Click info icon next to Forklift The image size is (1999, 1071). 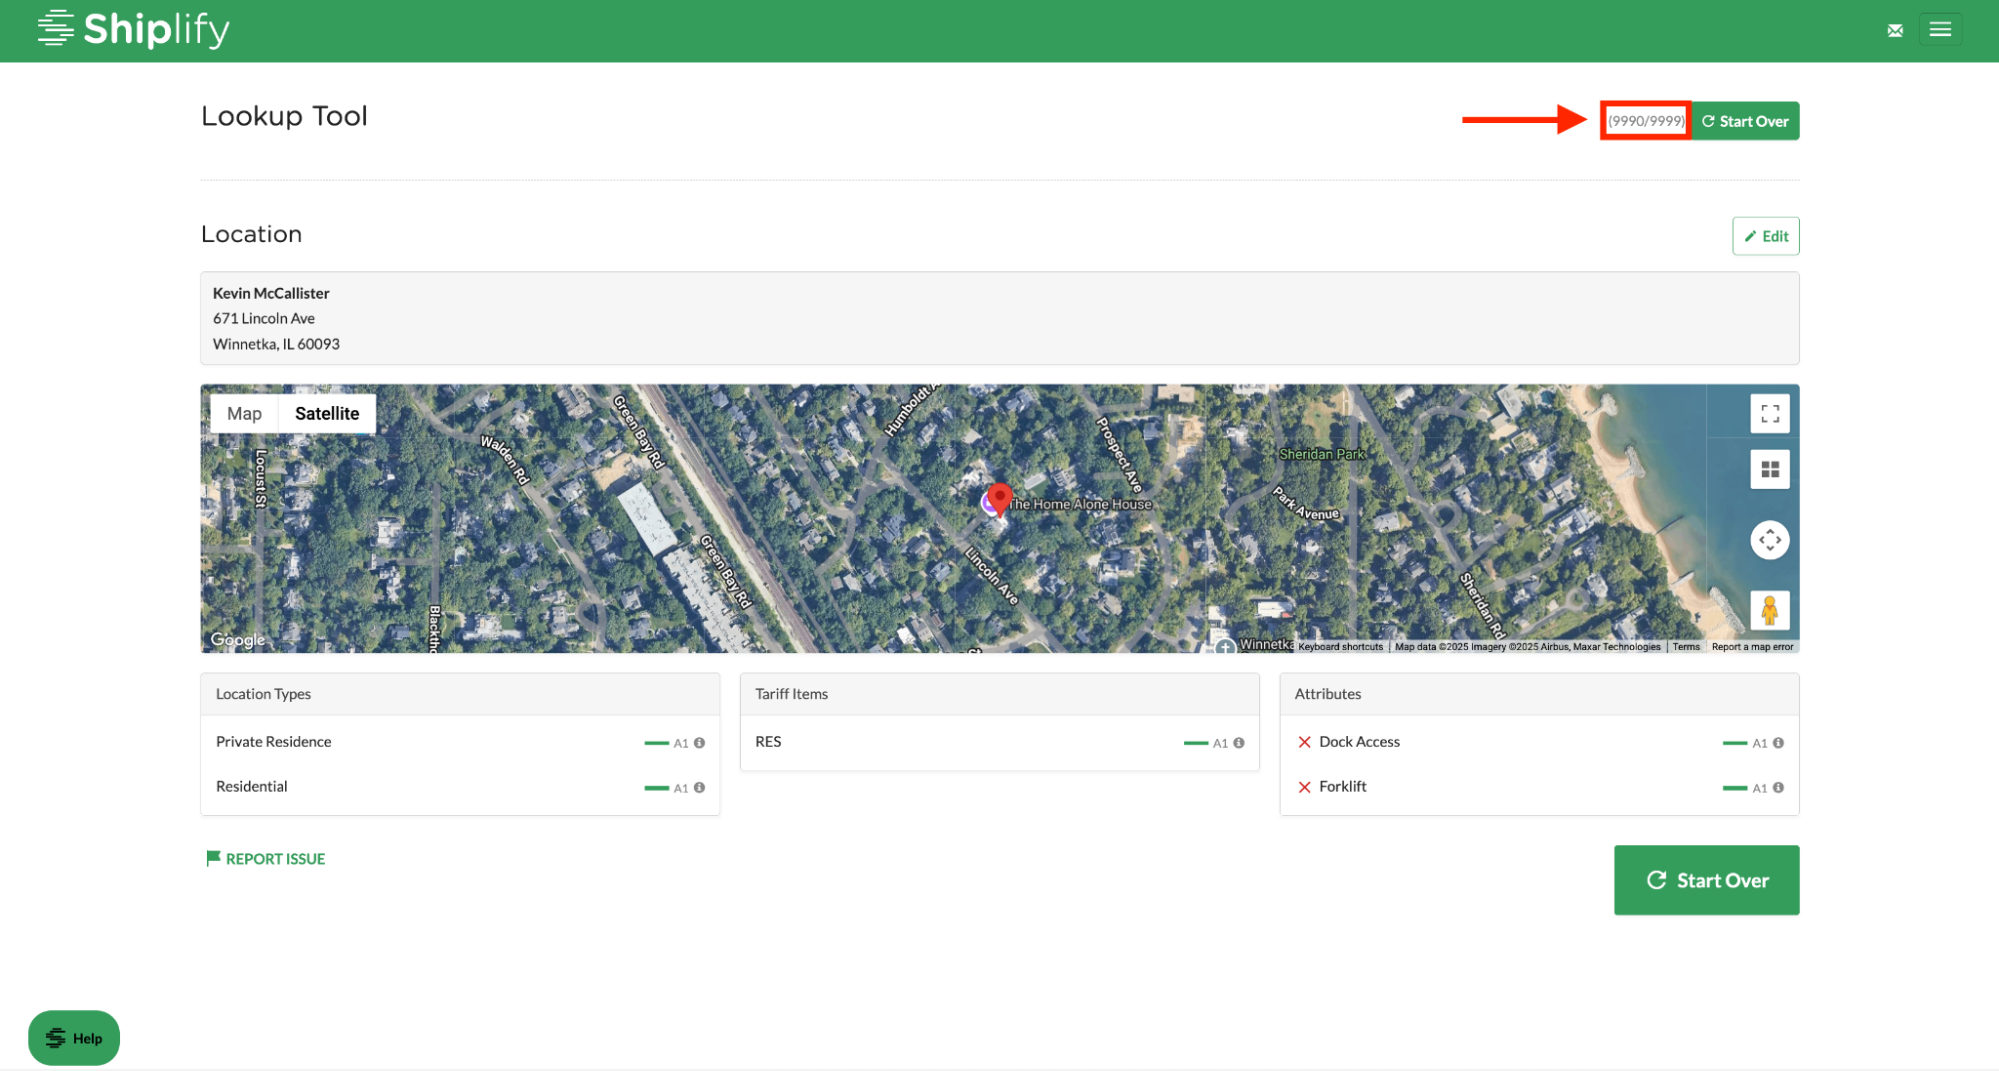coord(1778,788)
